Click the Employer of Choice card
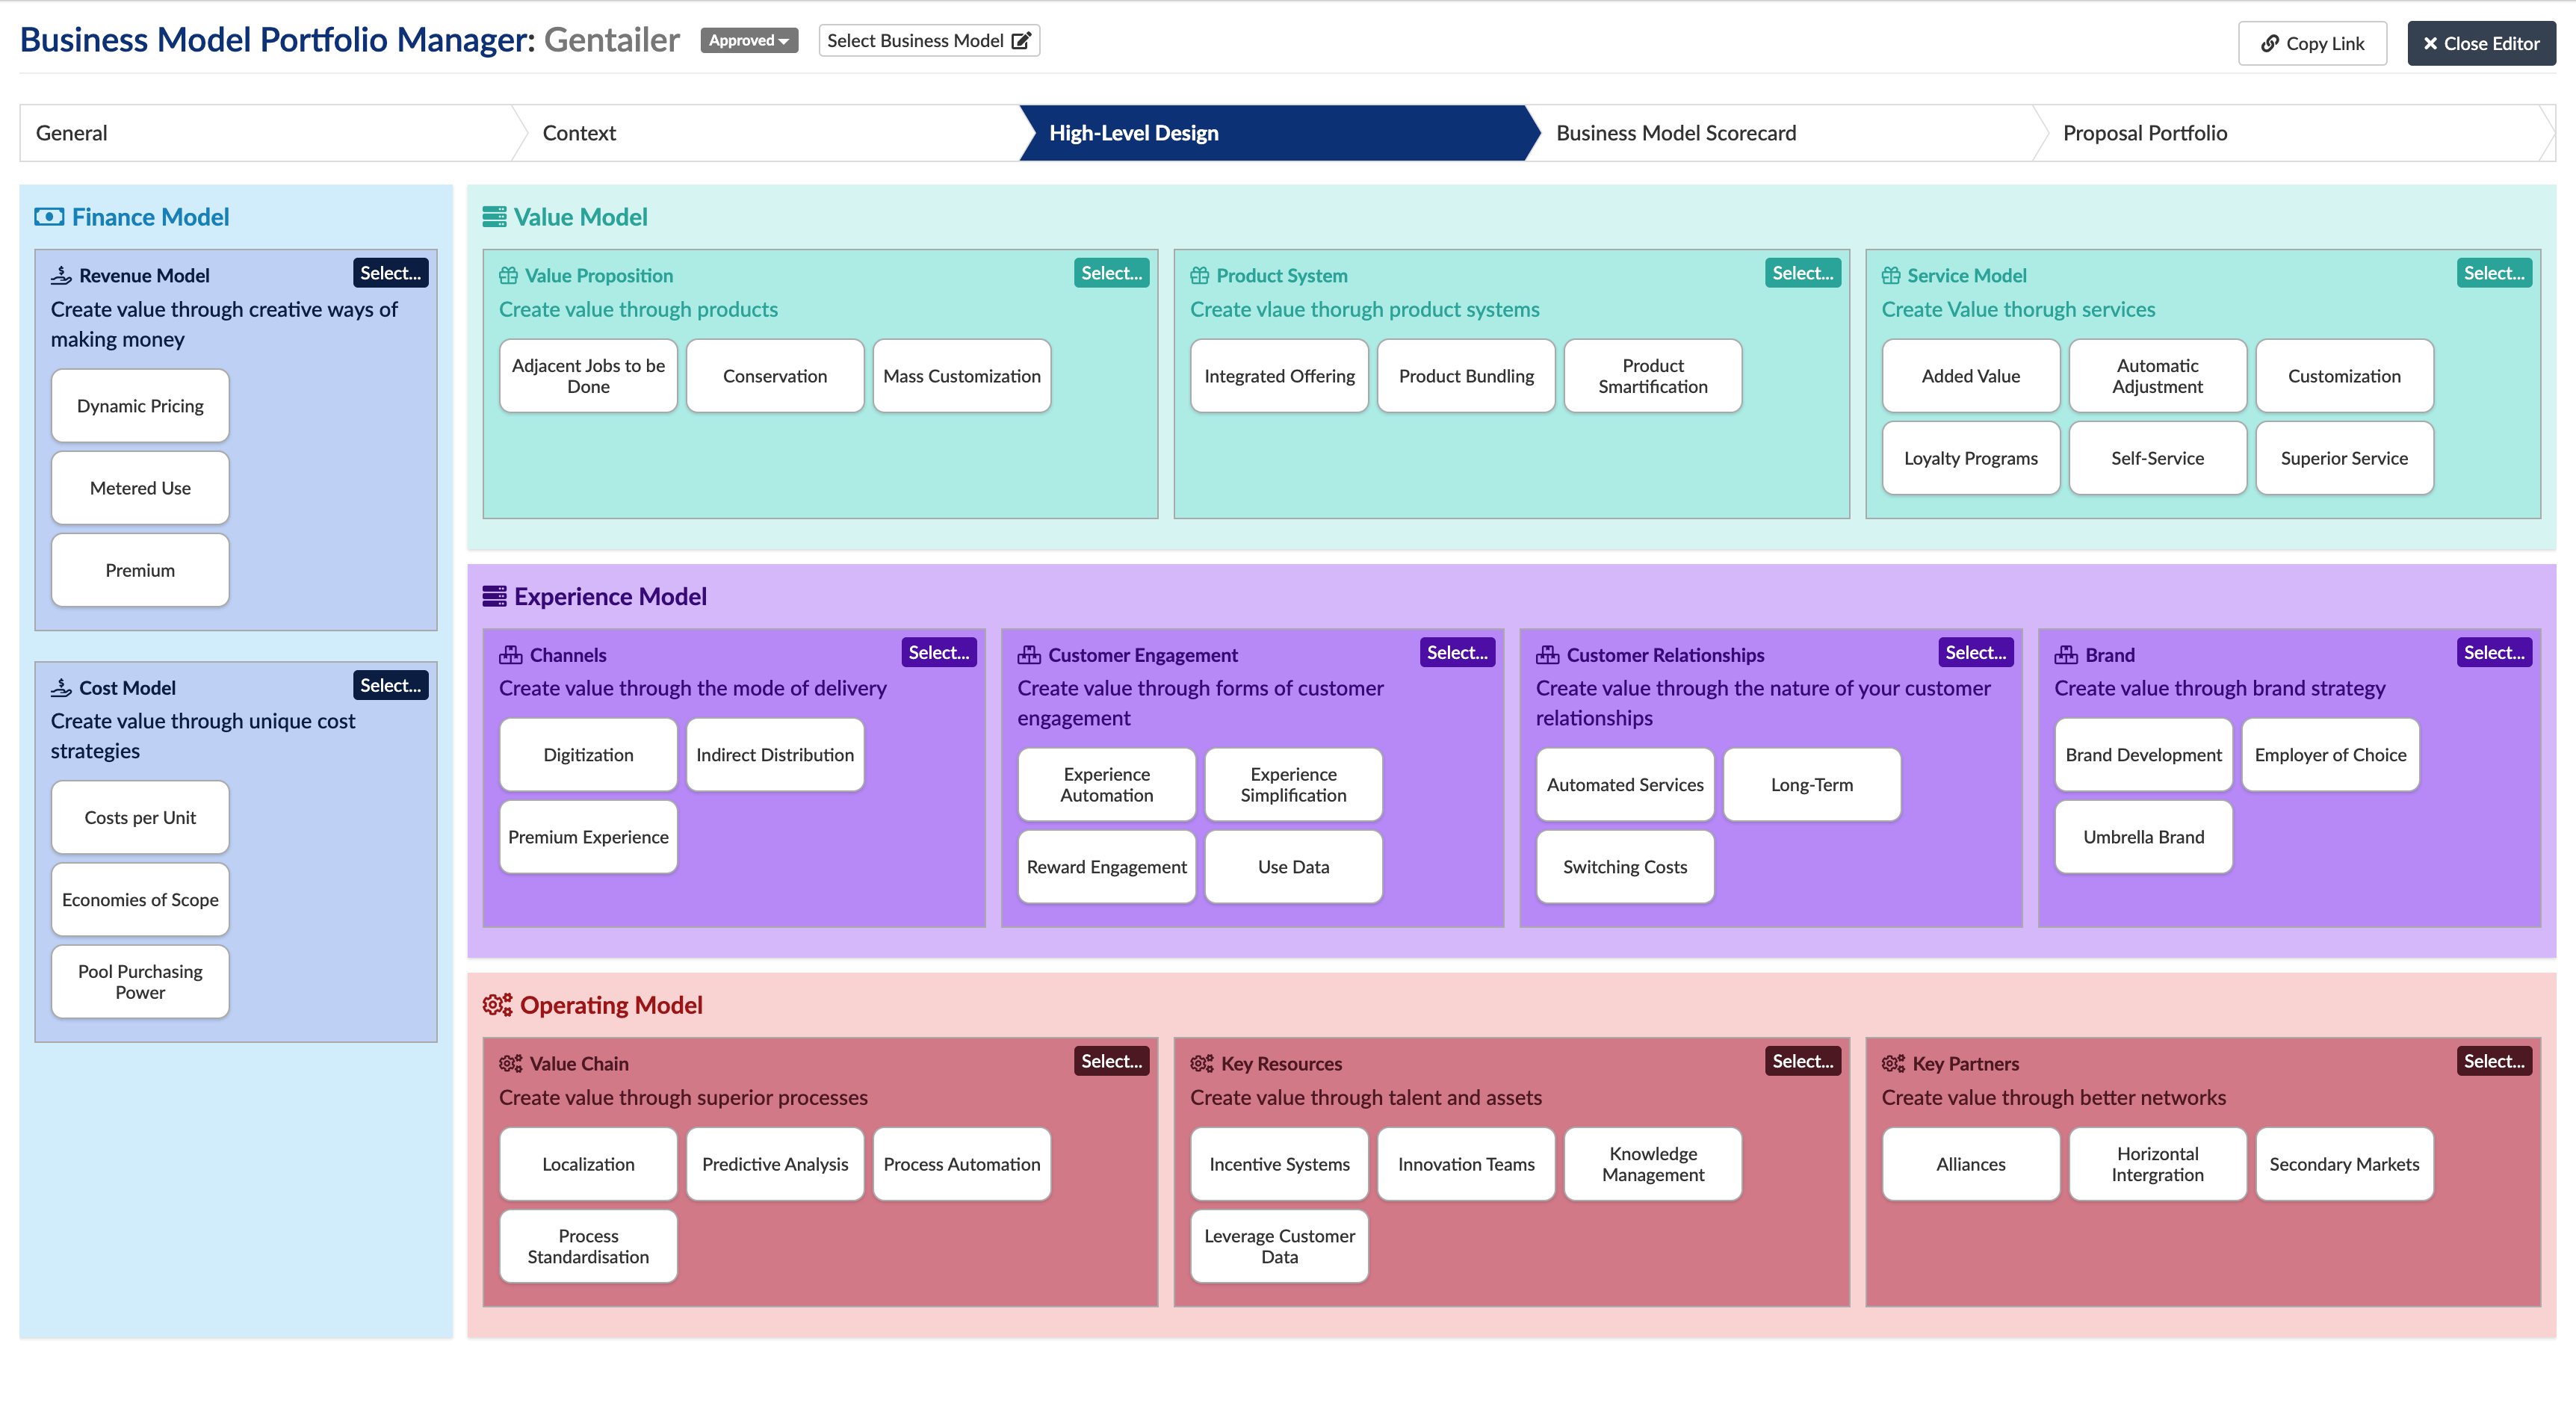The image size is (2576, 1403). [x=2331, y=755]
